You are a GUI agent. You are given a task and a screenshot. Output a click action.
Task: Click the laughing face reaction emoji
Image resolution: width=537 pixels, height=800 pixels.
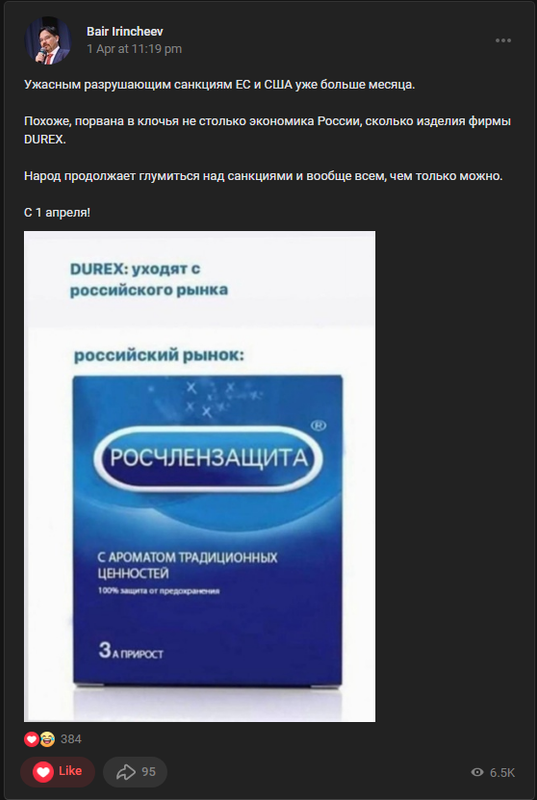coord(47,739)
